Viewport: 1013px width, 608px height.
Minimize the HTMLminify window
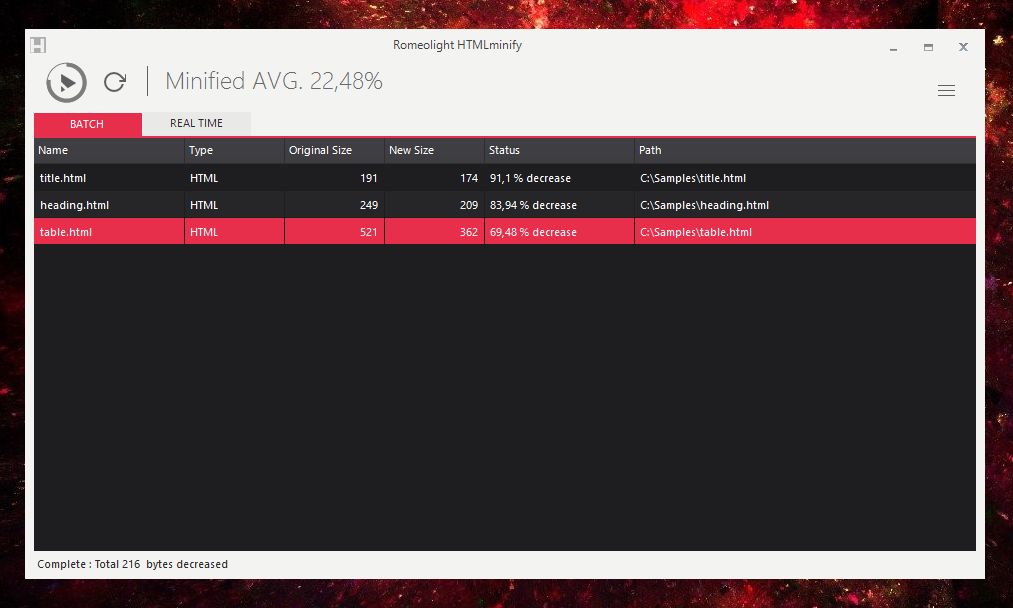[x=893, y=47]
